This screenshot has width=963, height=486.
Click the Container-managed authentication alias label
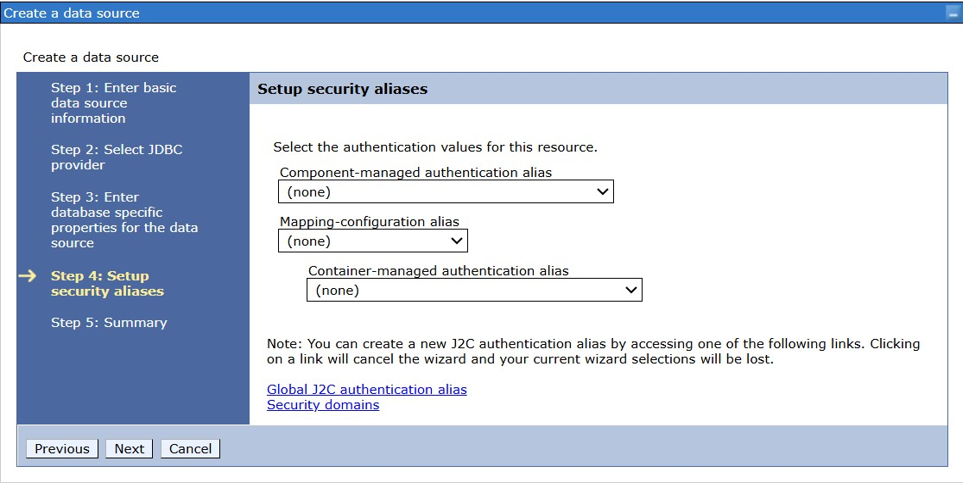pyautogui.click(x=438, y=271)
